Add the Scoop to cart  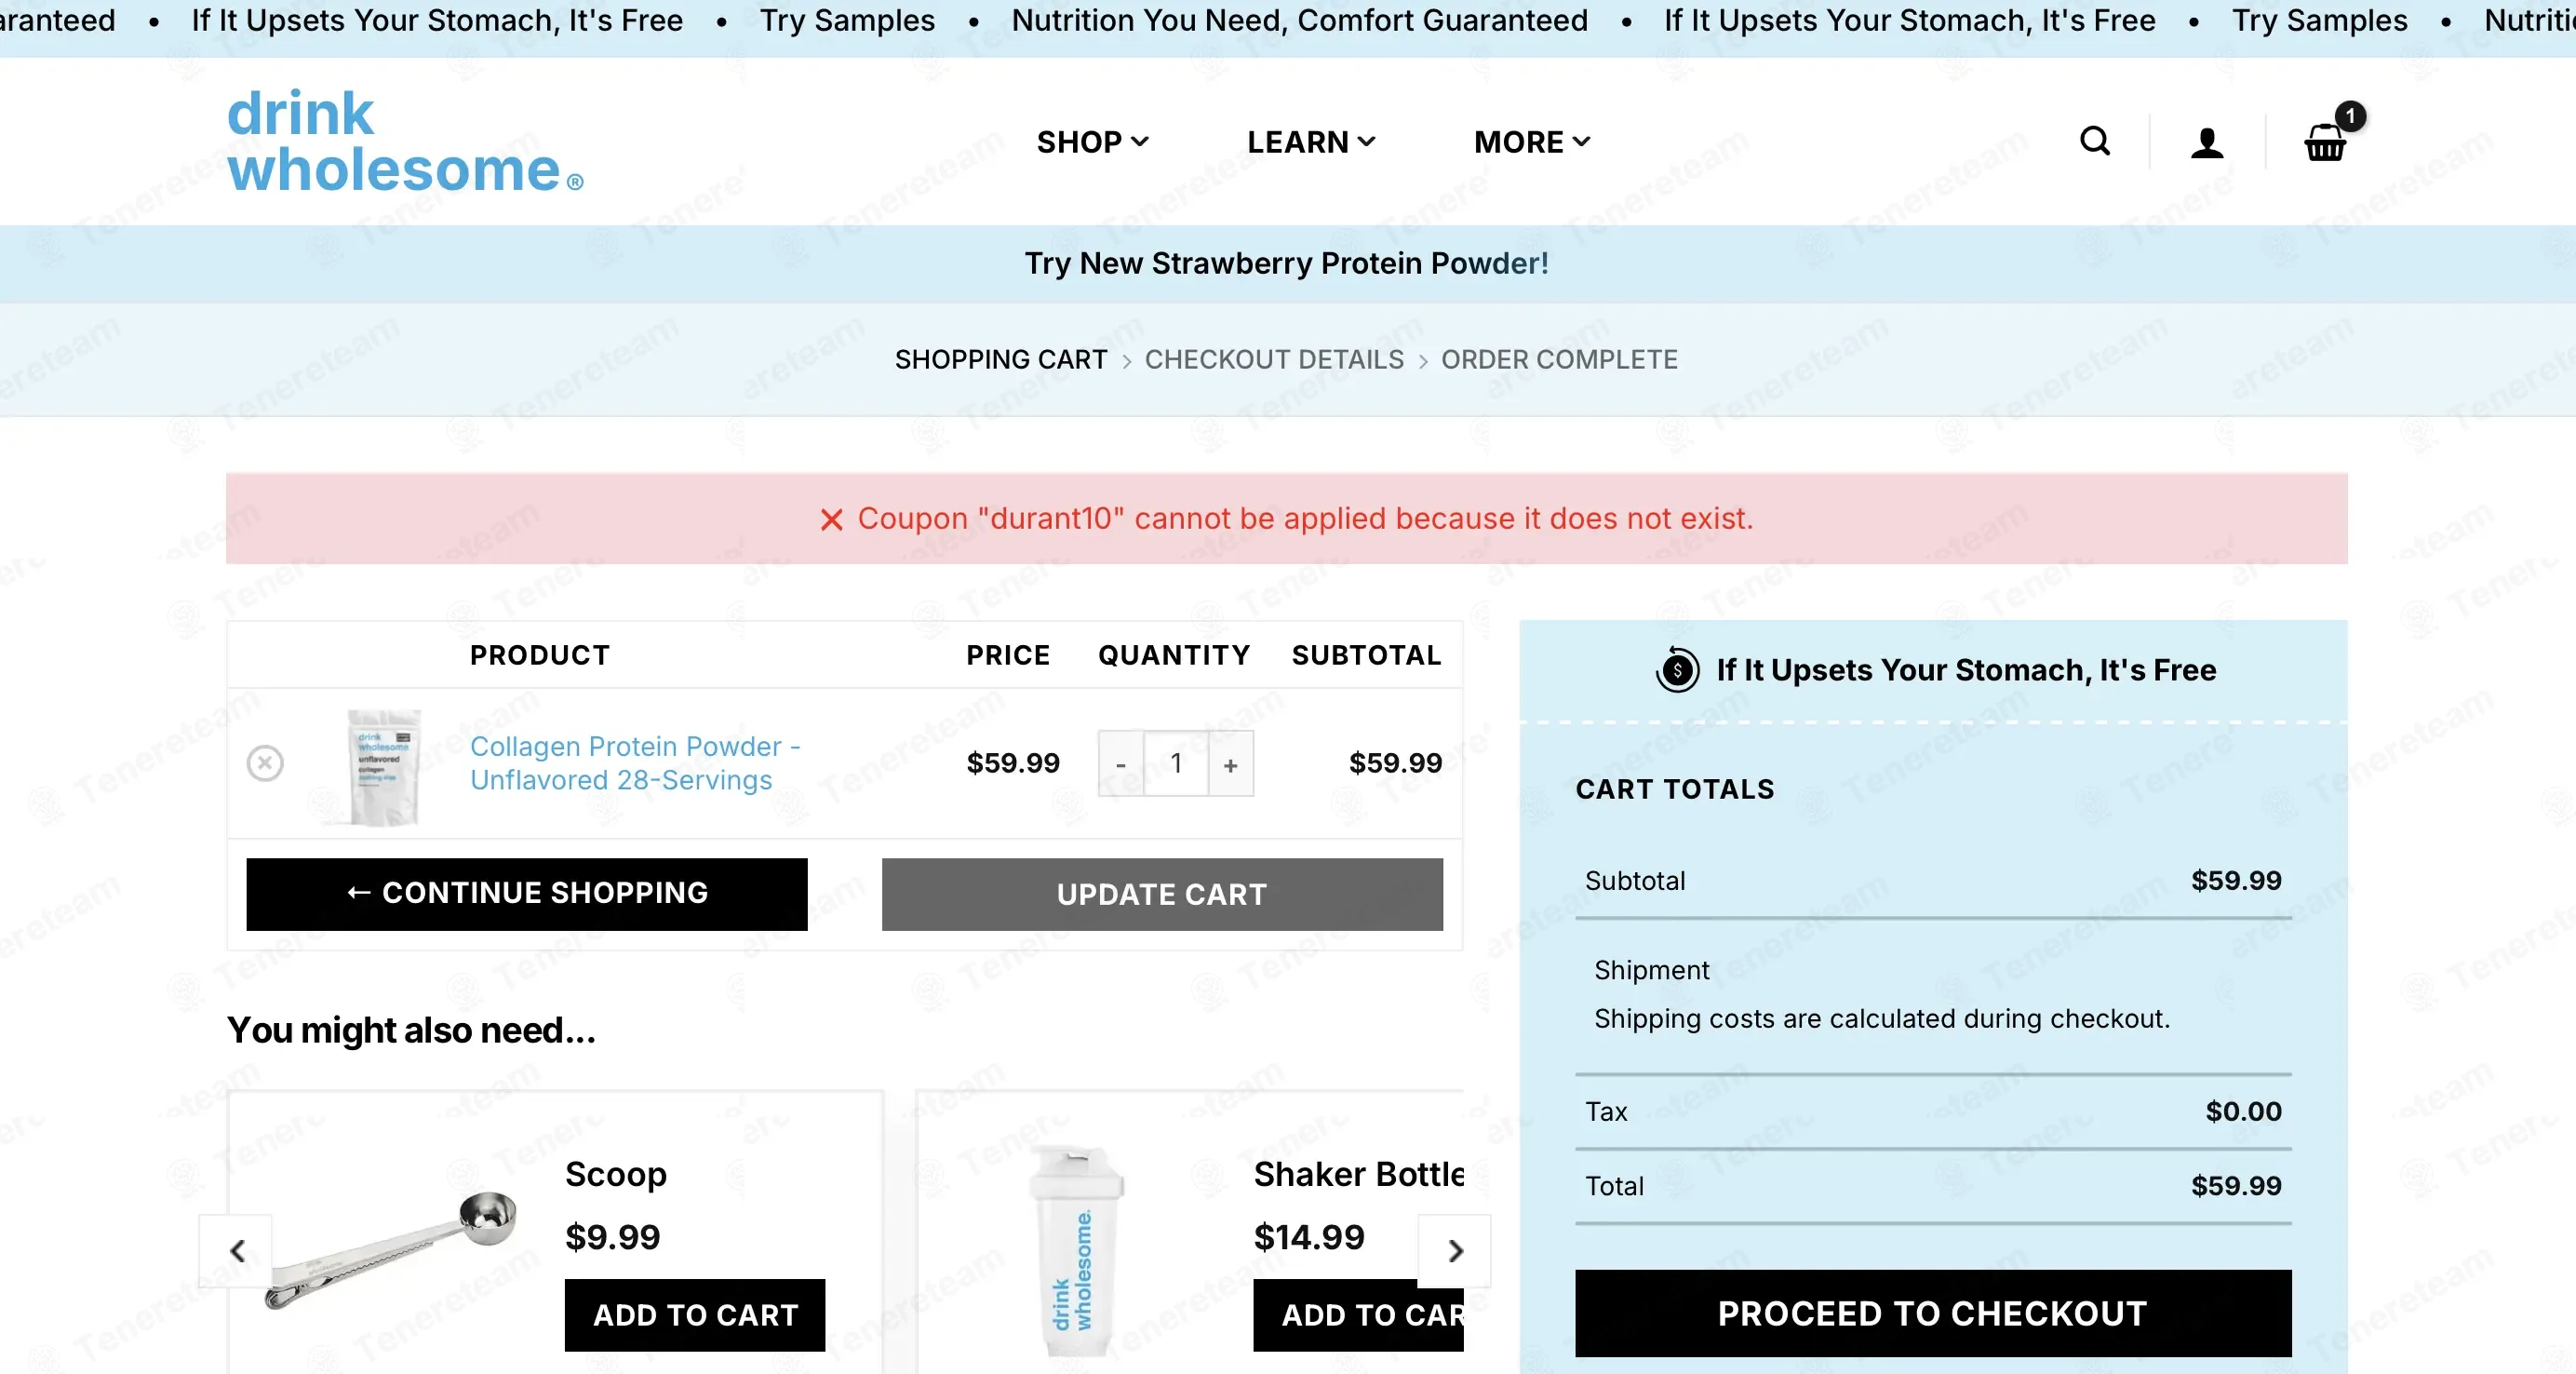tap(695, 1315)
